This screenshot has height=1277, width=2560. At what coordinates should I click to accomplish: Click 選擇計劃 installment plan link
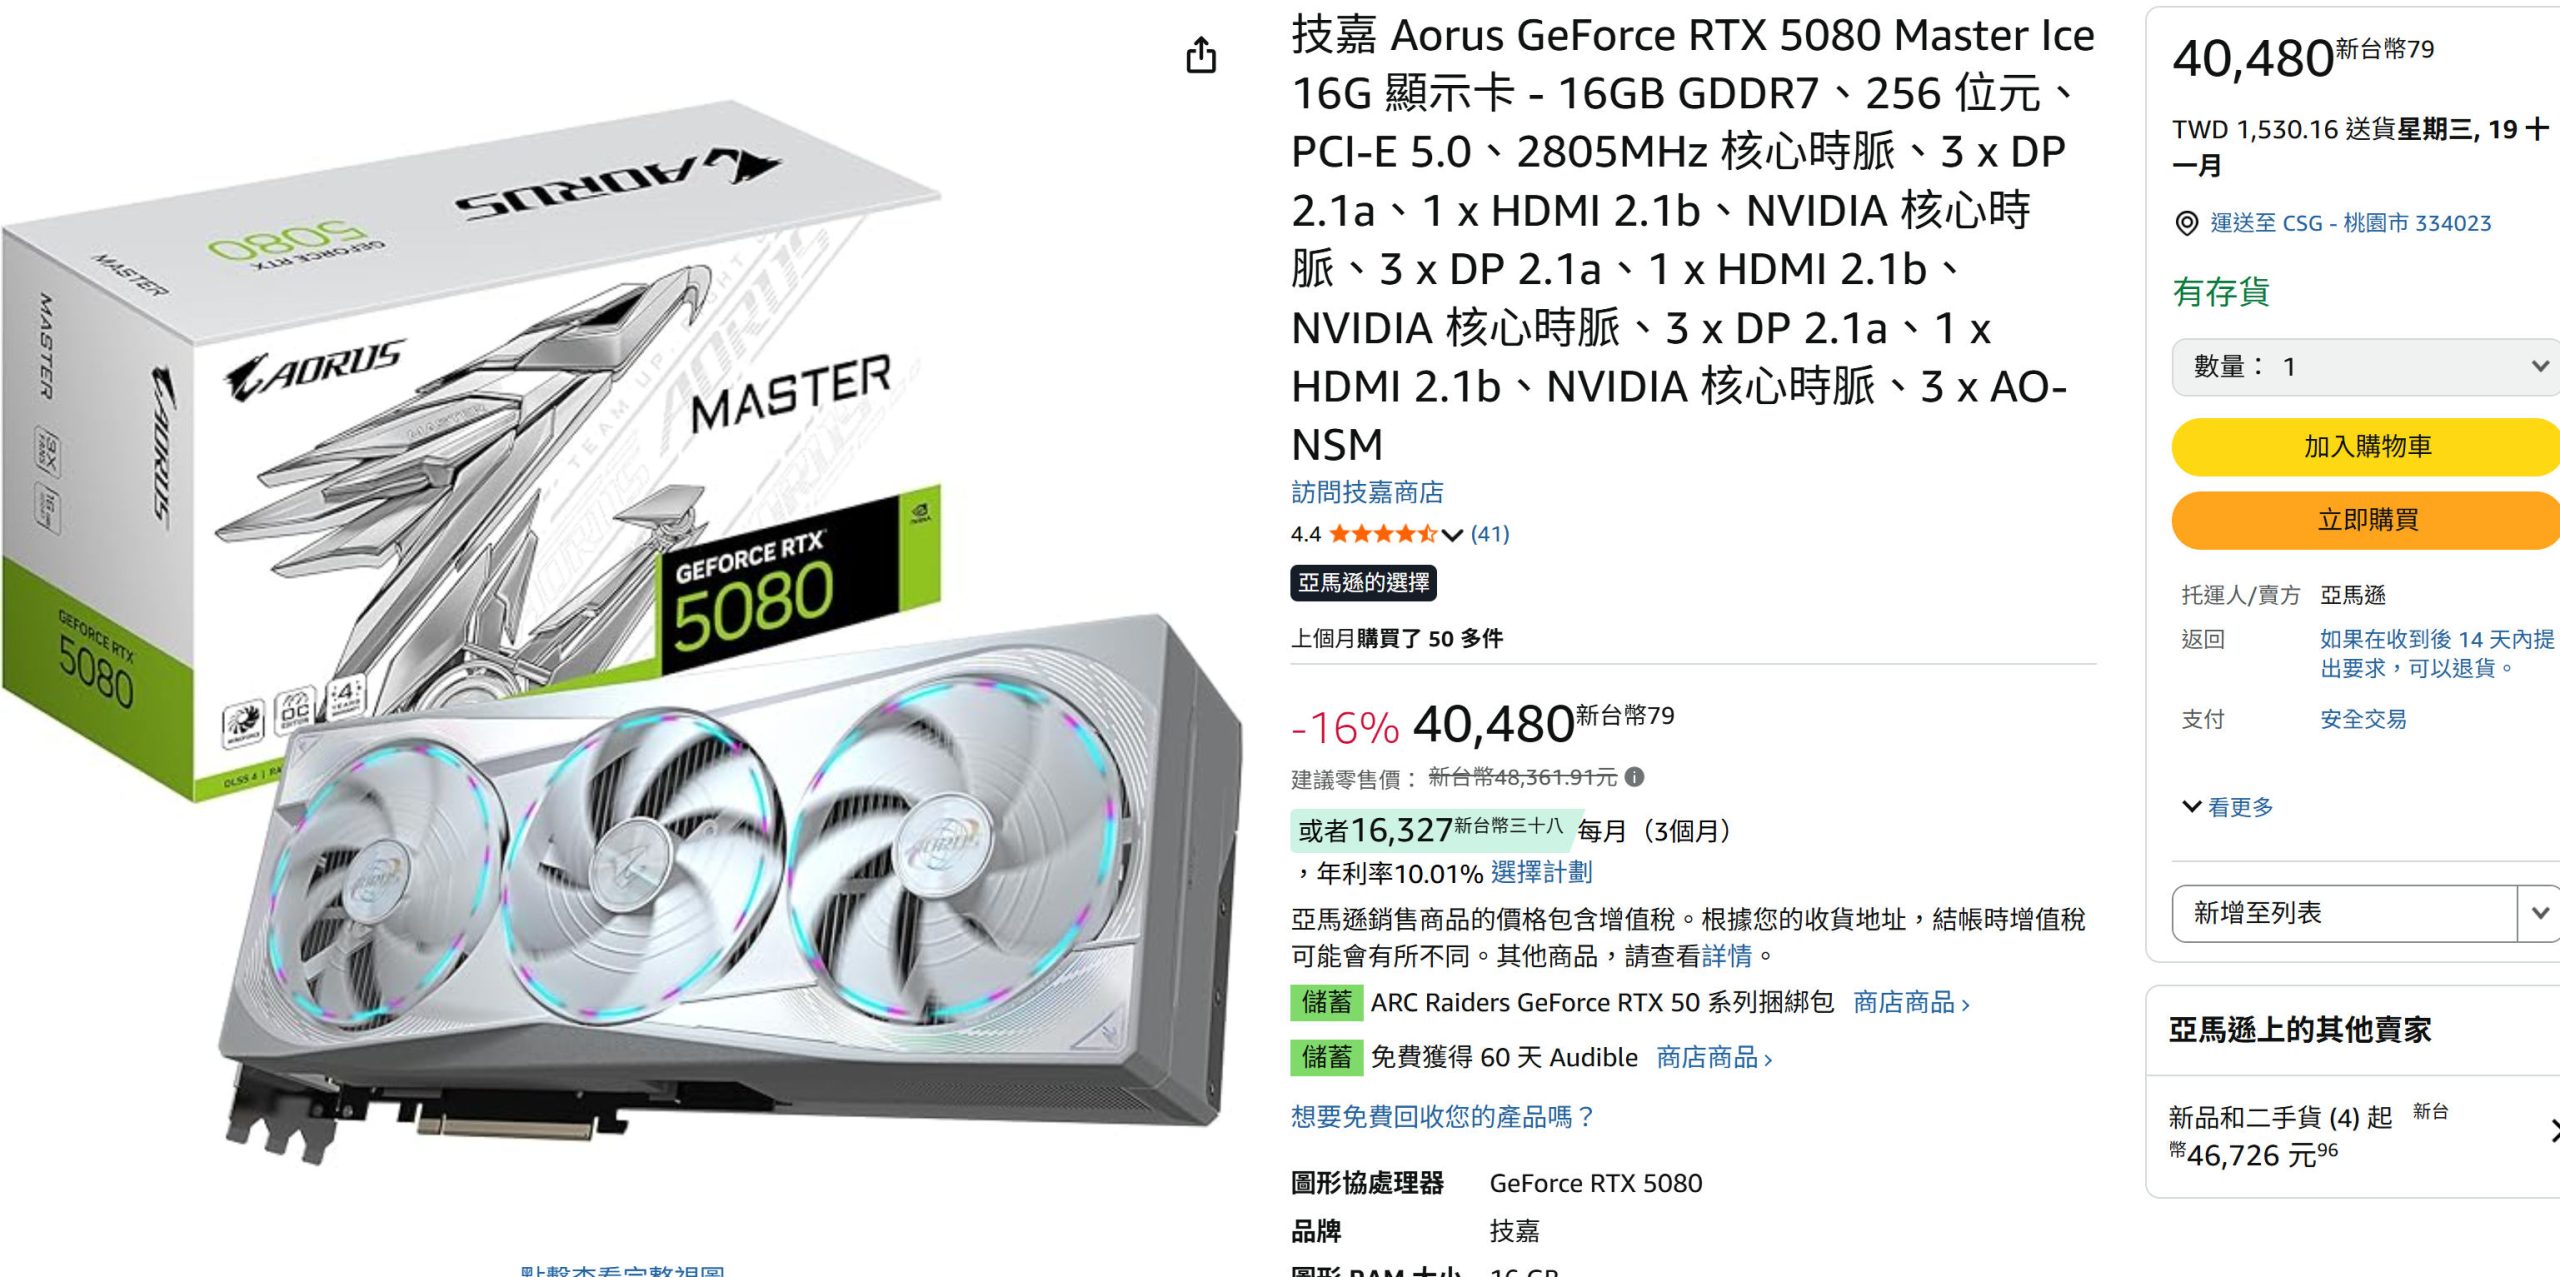point(1541,873)
